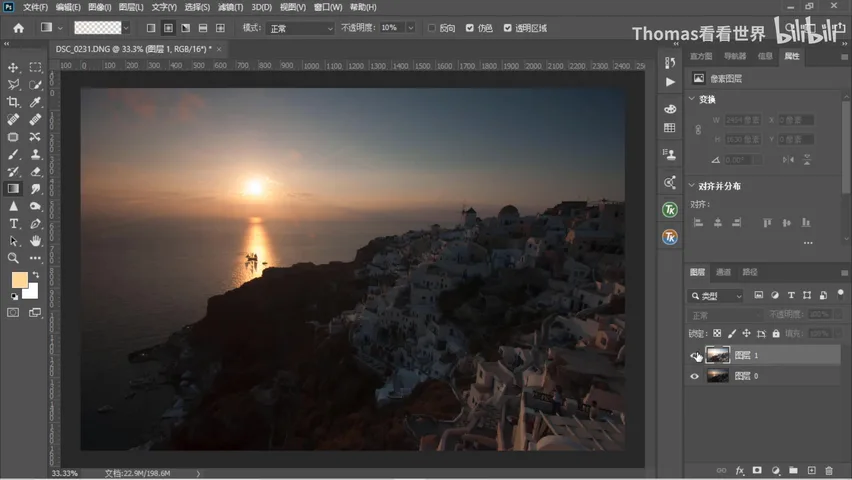The width and height of the screenshot is (852, 480).
Task: Open the layer filter 类型 dropdown
Action: click(x=716, y=296)
